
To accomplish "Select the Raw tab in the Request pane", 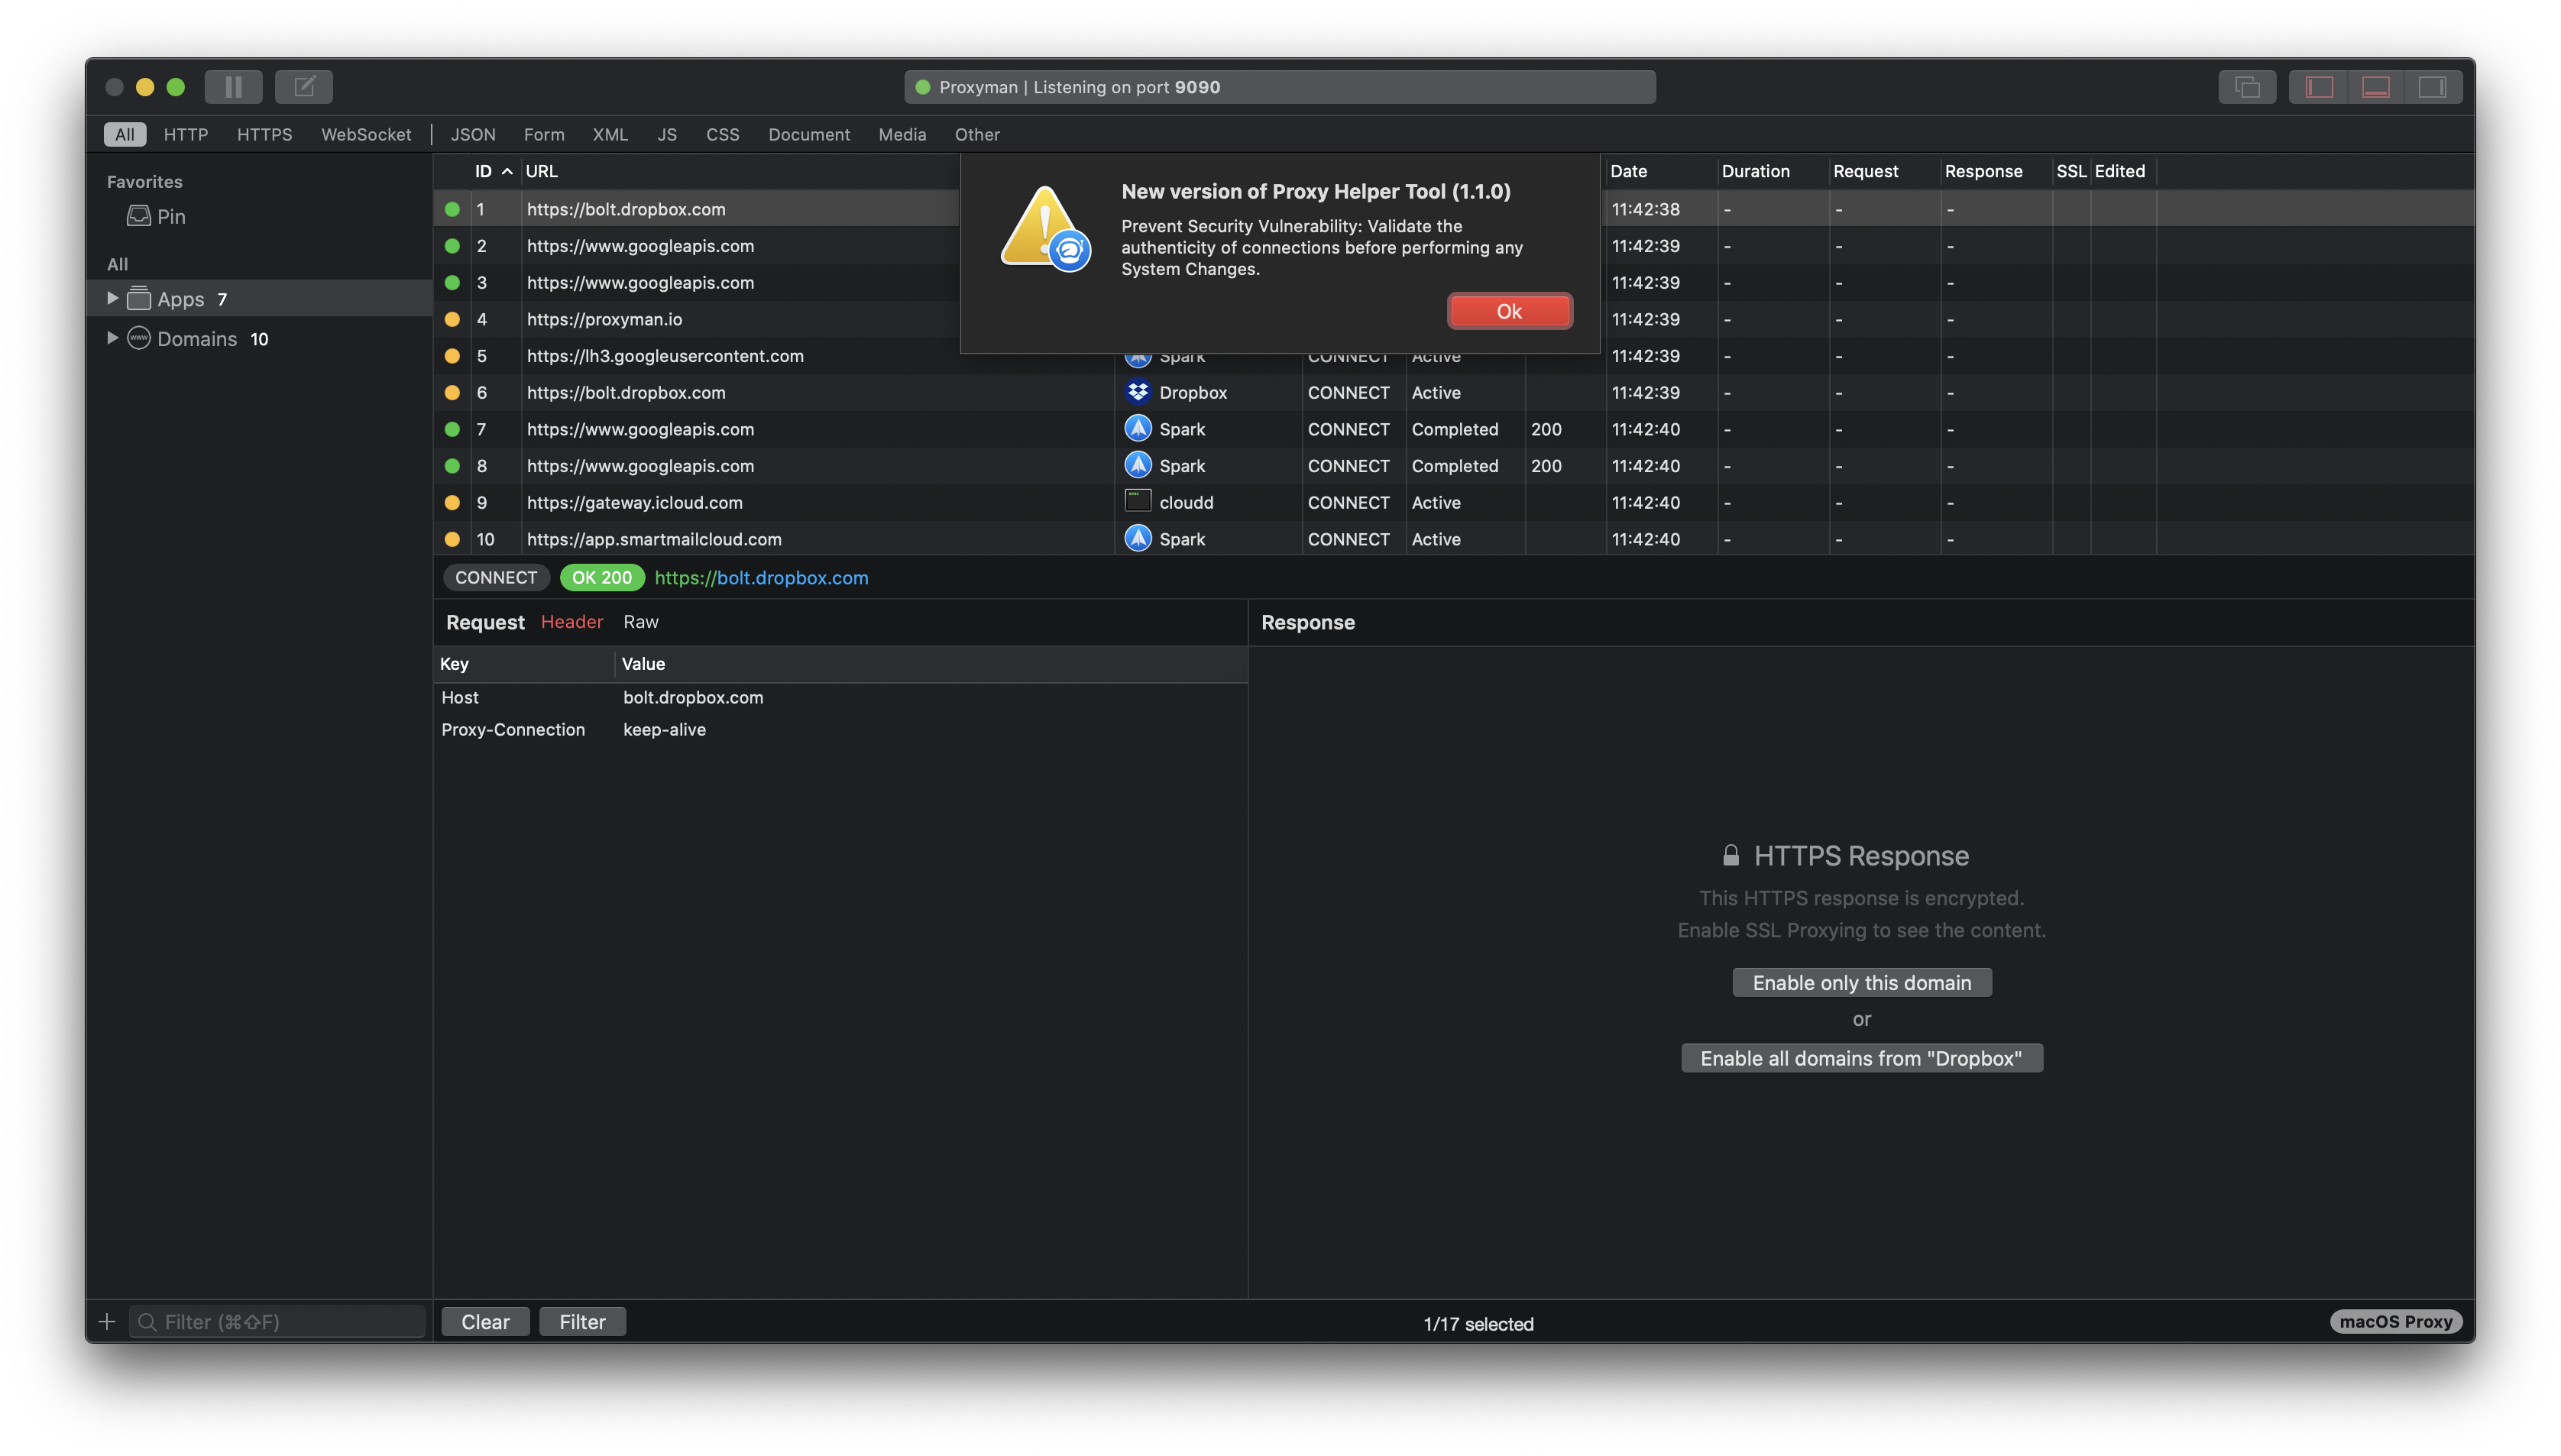I will 641,621.
